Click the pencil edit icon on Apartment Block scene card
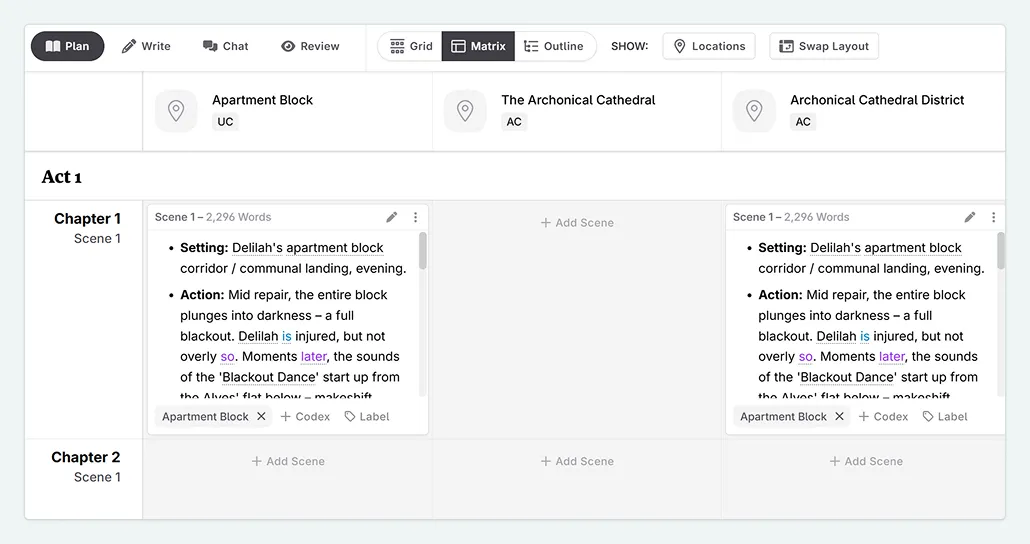This screenshot has width=1030, height=544. (392, 217)
